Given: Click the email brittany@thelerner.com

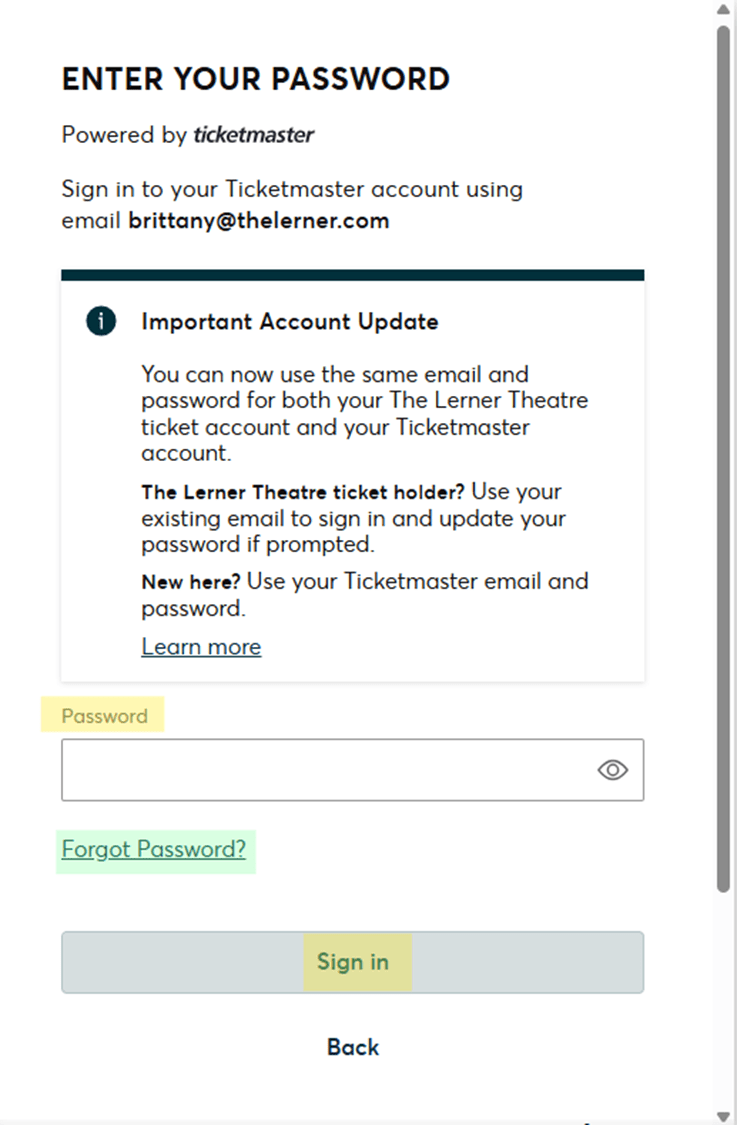Looking at the screenshot, I should (258, 220).
